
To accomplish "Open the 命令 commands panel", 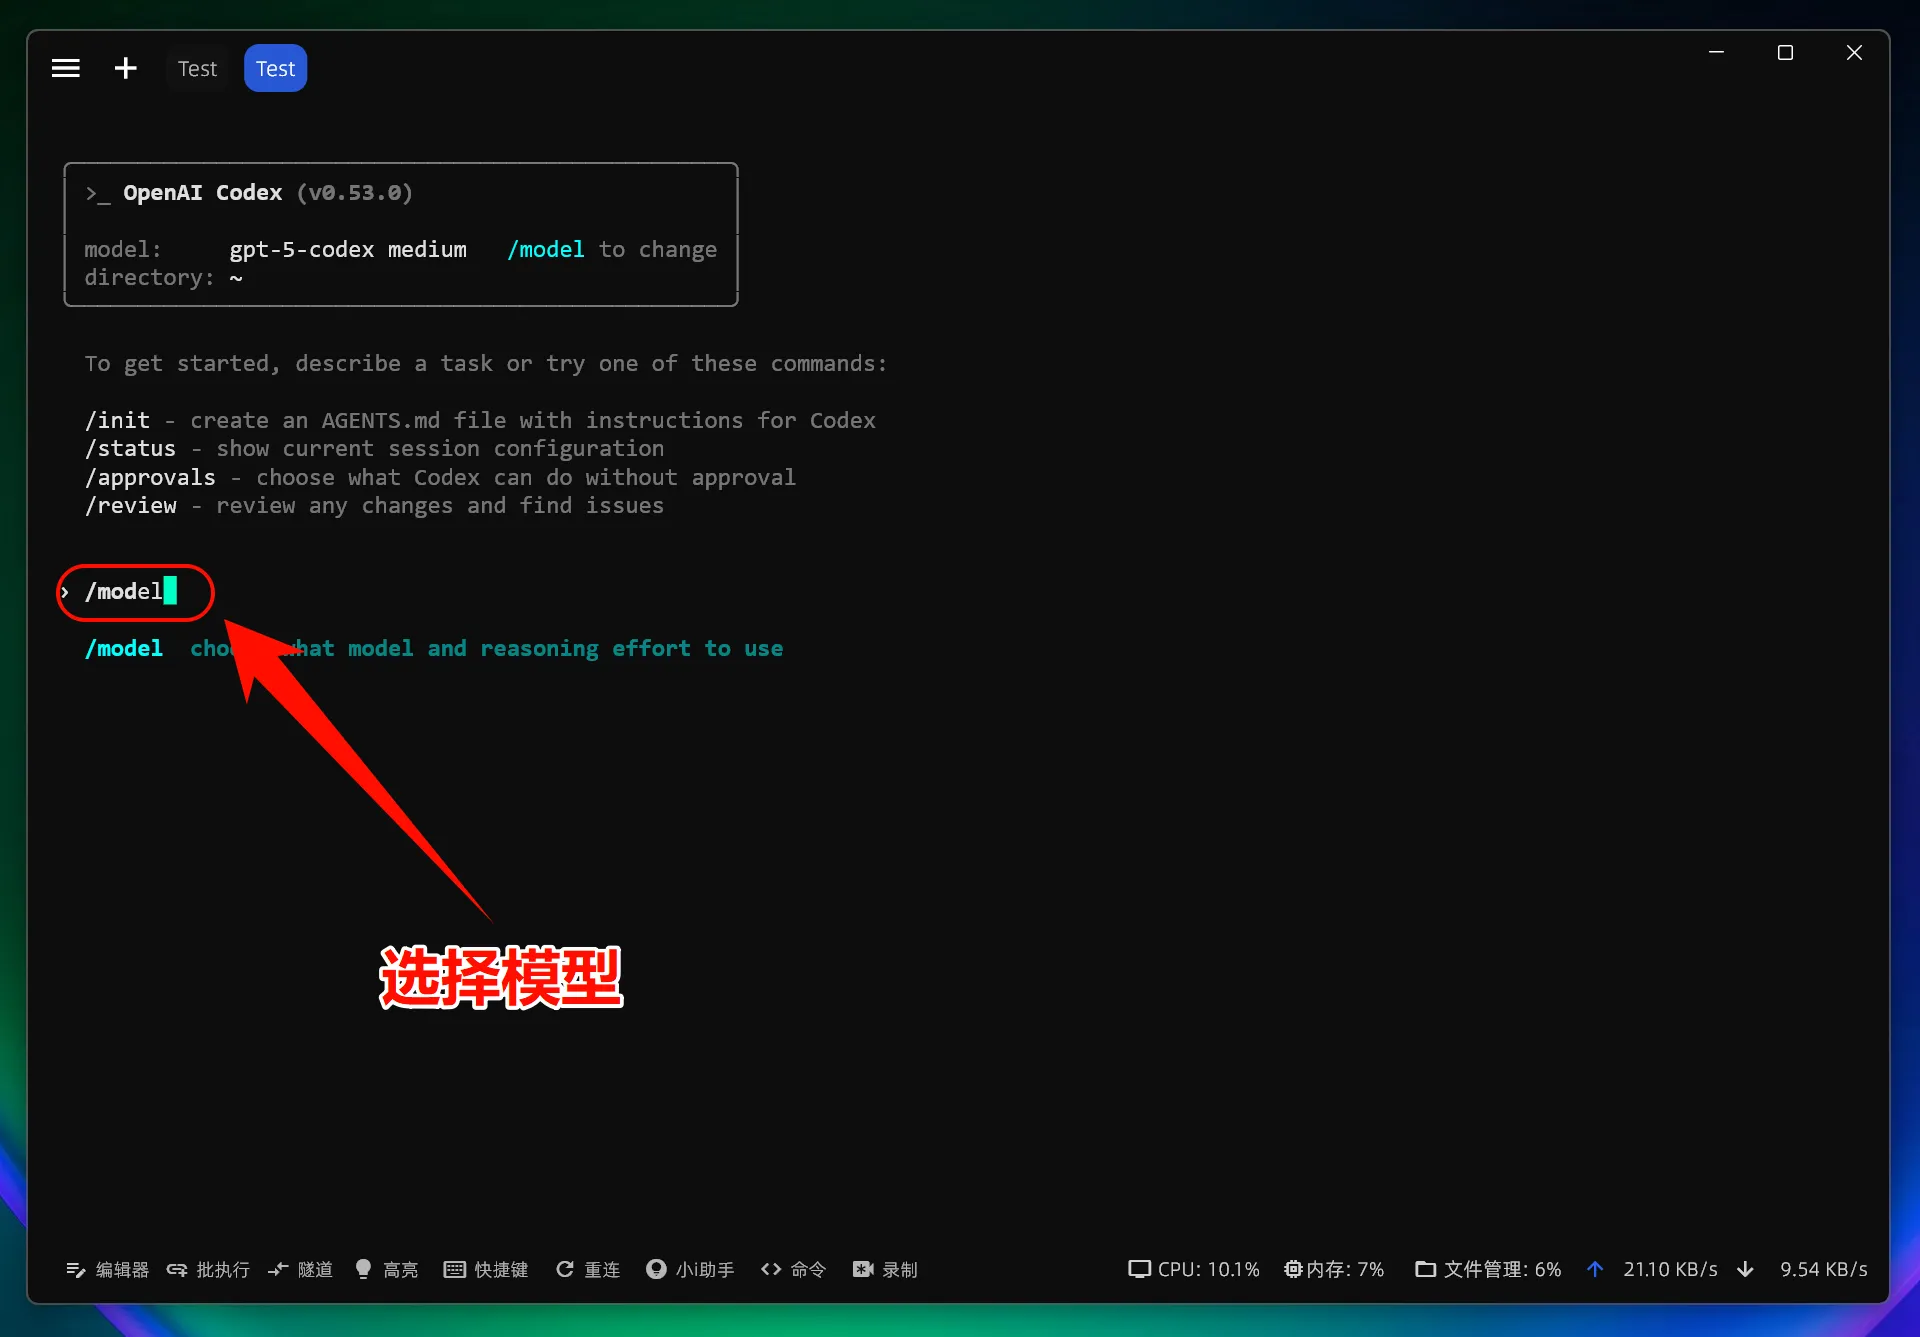I will (793, 1268).
